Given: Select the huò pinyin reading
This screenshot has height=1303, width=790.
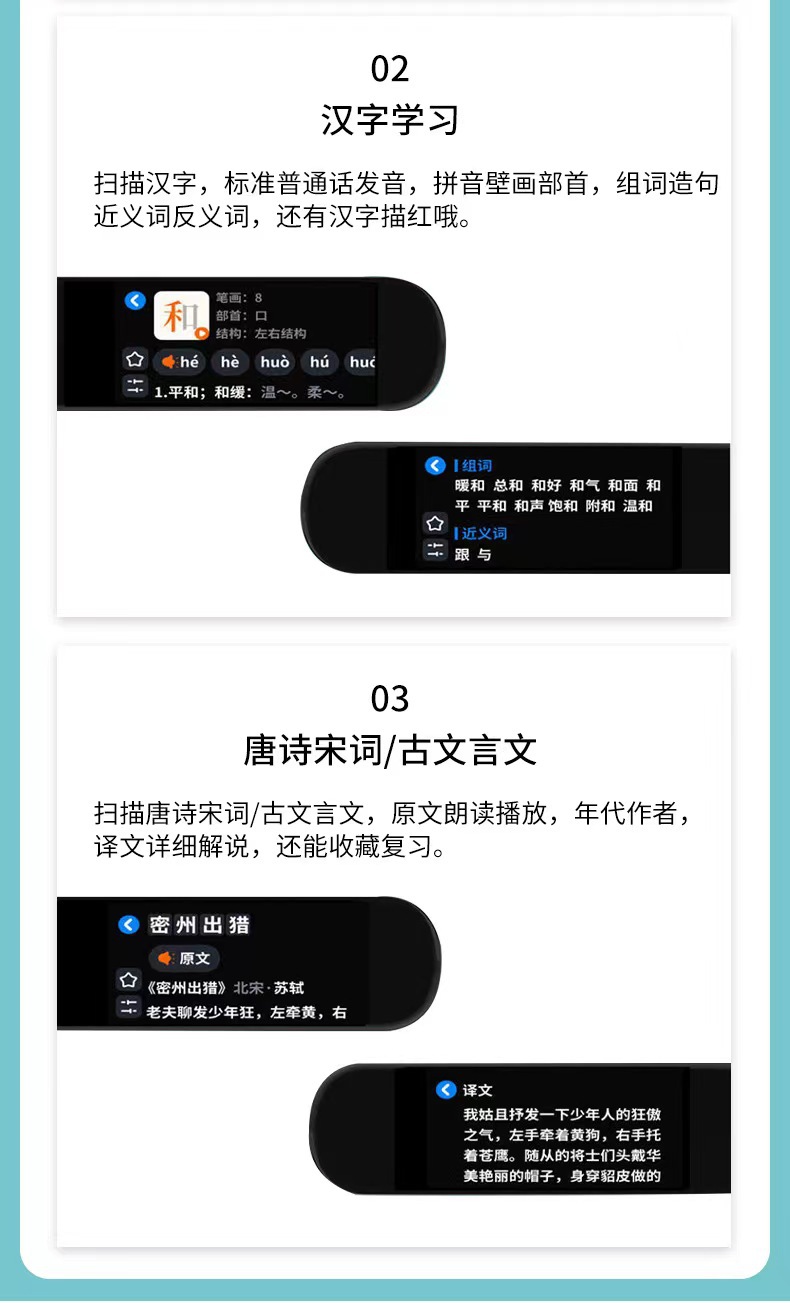Looking at the screenshot, I should coord(274,362).
